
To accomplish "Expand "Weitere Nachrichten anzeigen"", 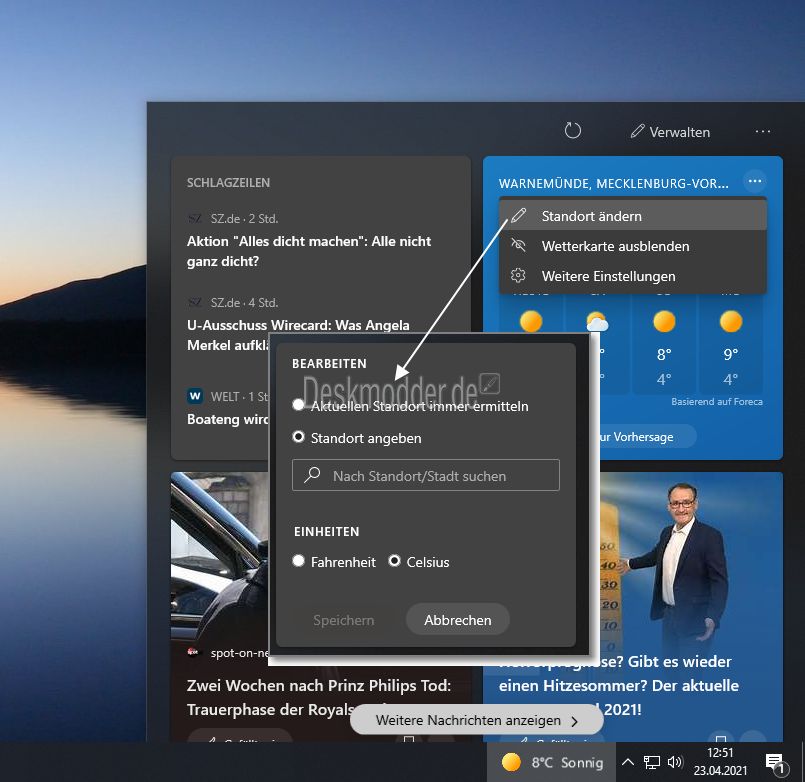I will click(x=476, y=720).
